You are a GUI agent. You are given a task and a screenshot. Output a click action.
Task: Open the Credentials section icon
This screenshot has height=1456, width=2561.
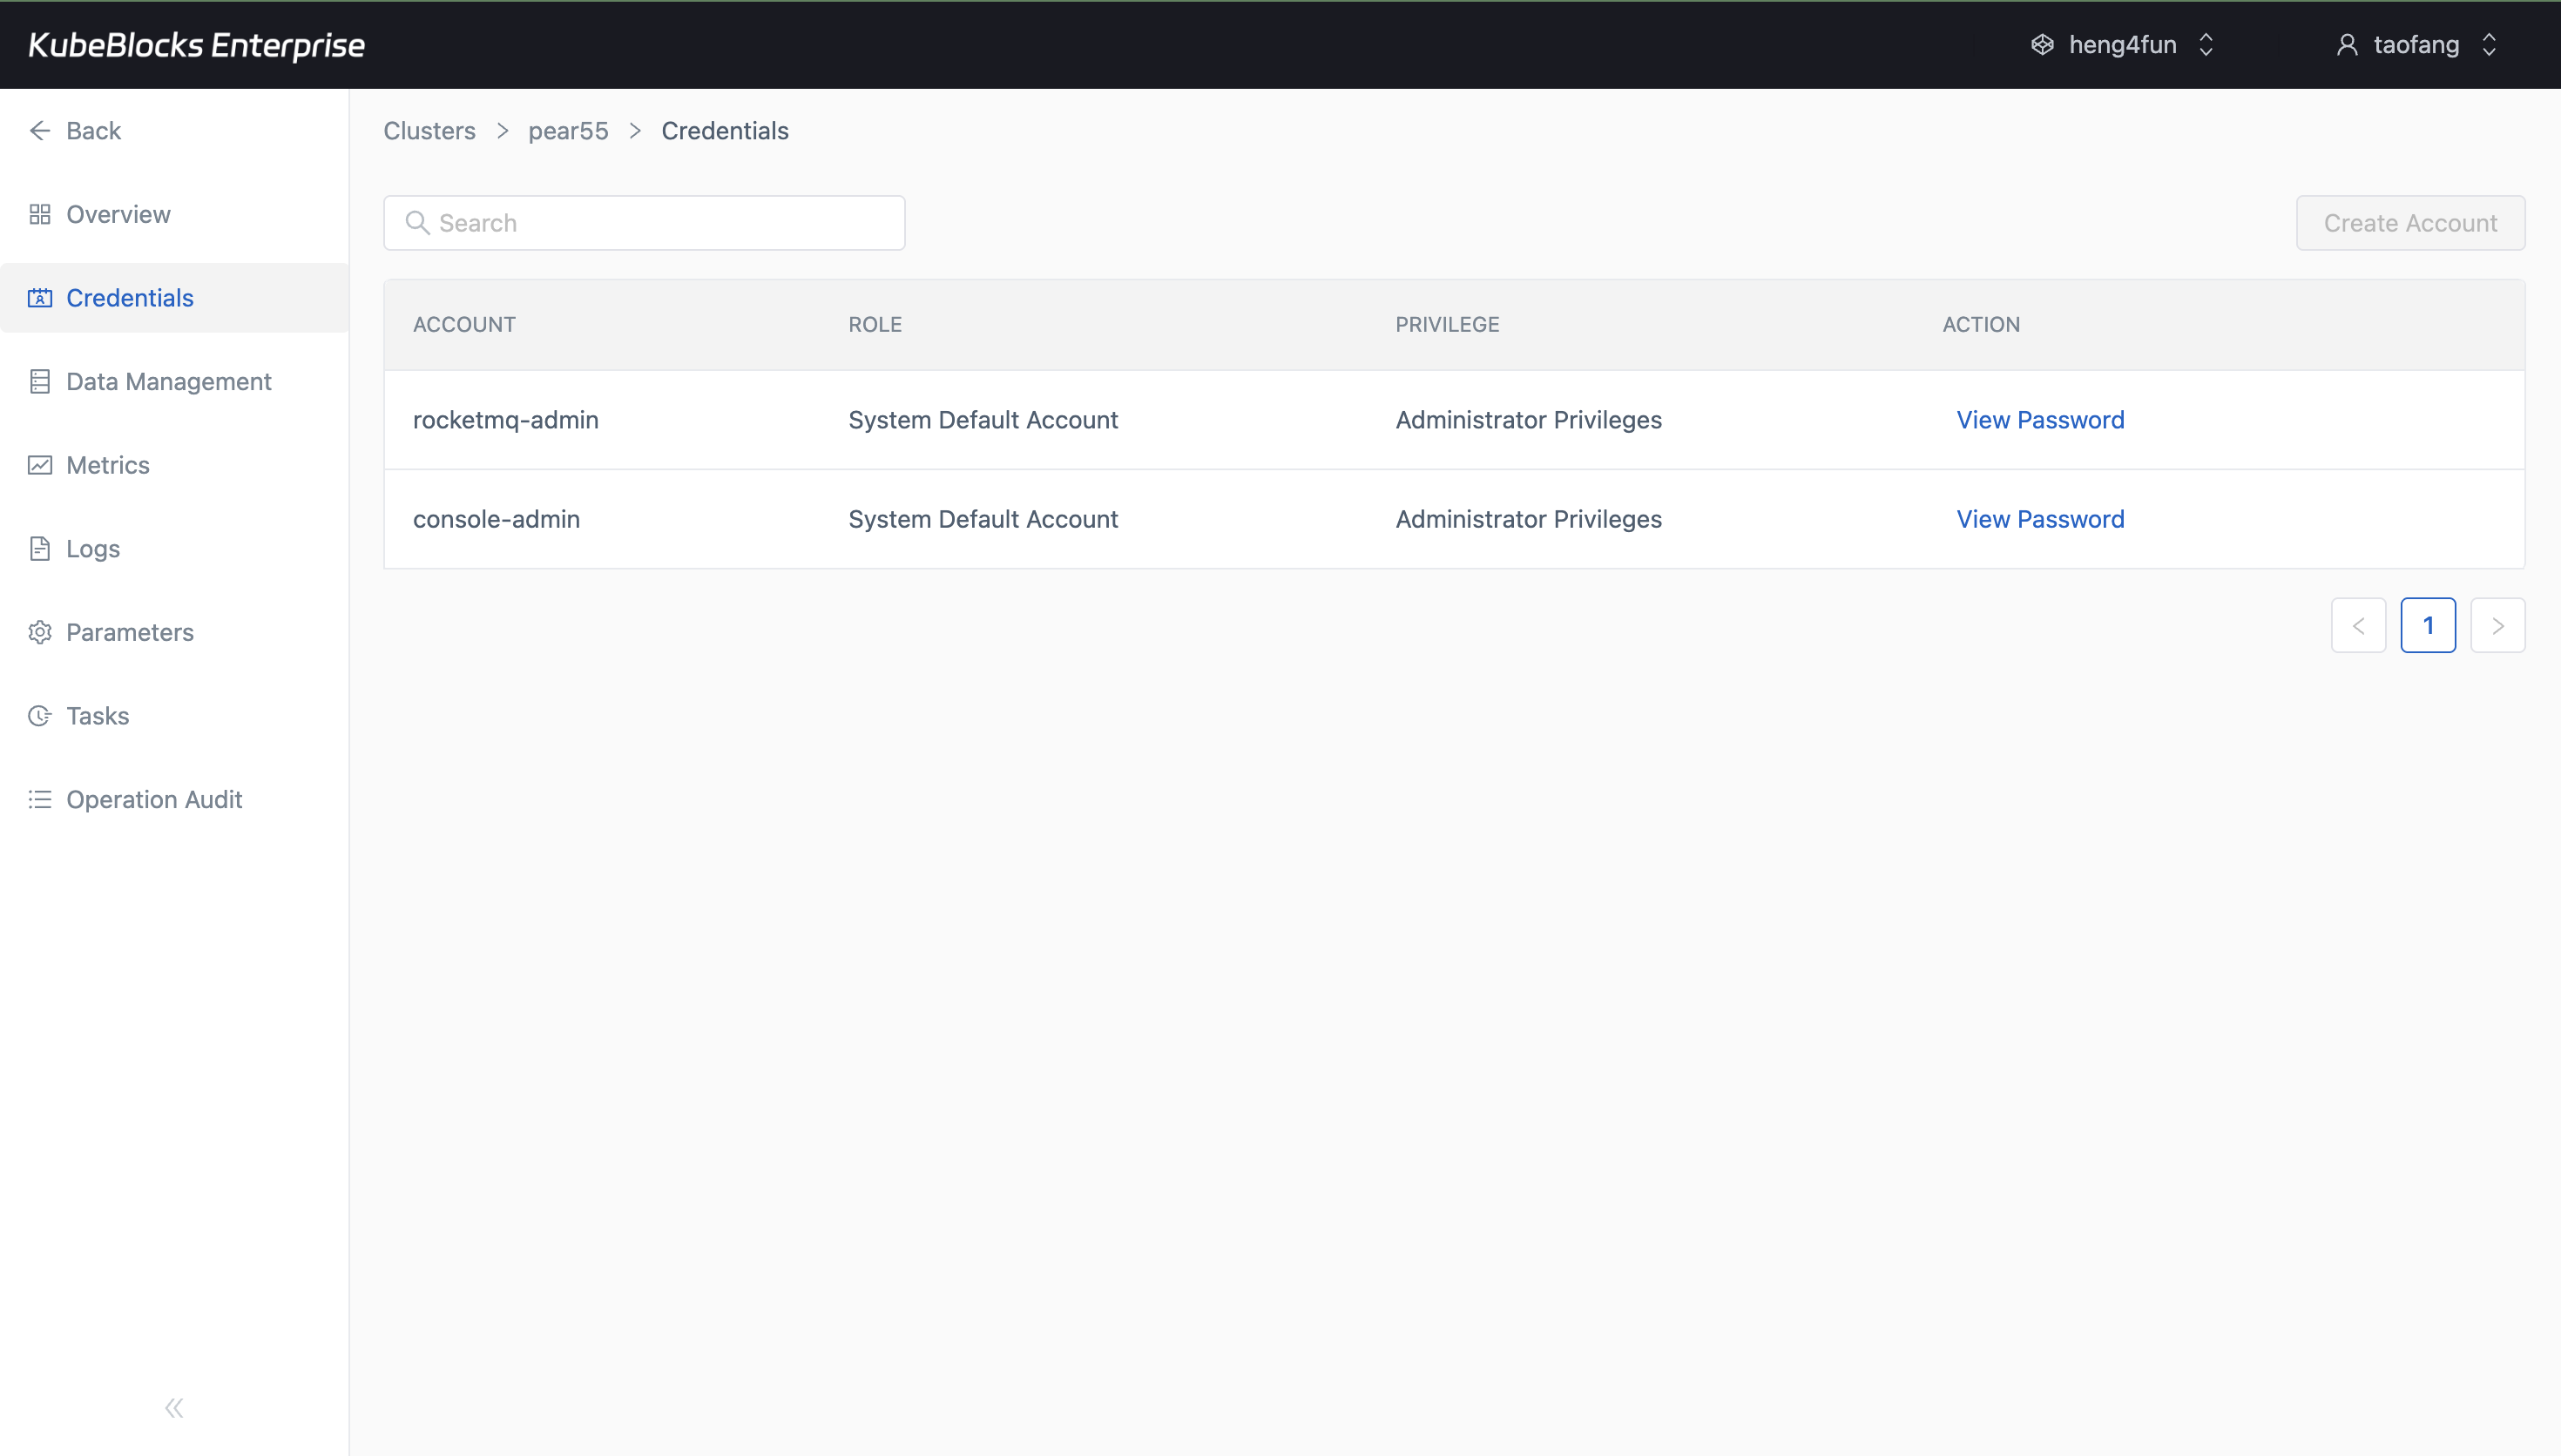point(40,297)
